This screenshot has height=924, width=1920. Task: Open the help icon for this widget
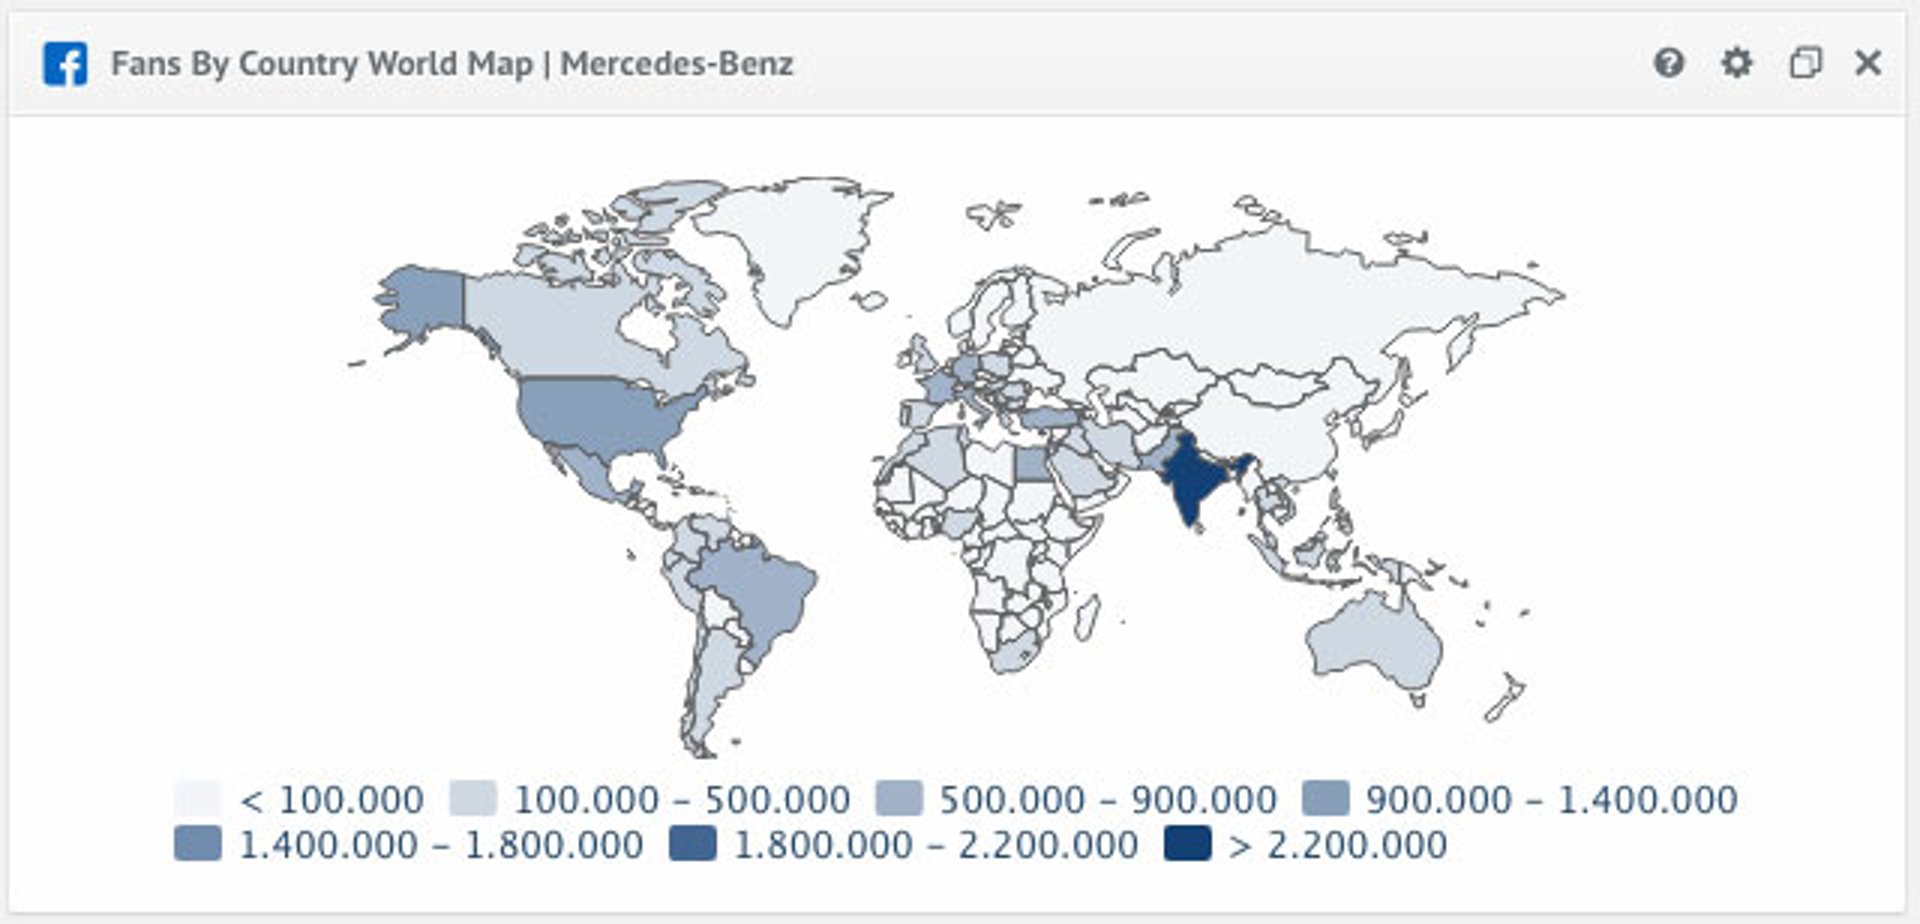pyautogui.click(x=1669, y=65)
